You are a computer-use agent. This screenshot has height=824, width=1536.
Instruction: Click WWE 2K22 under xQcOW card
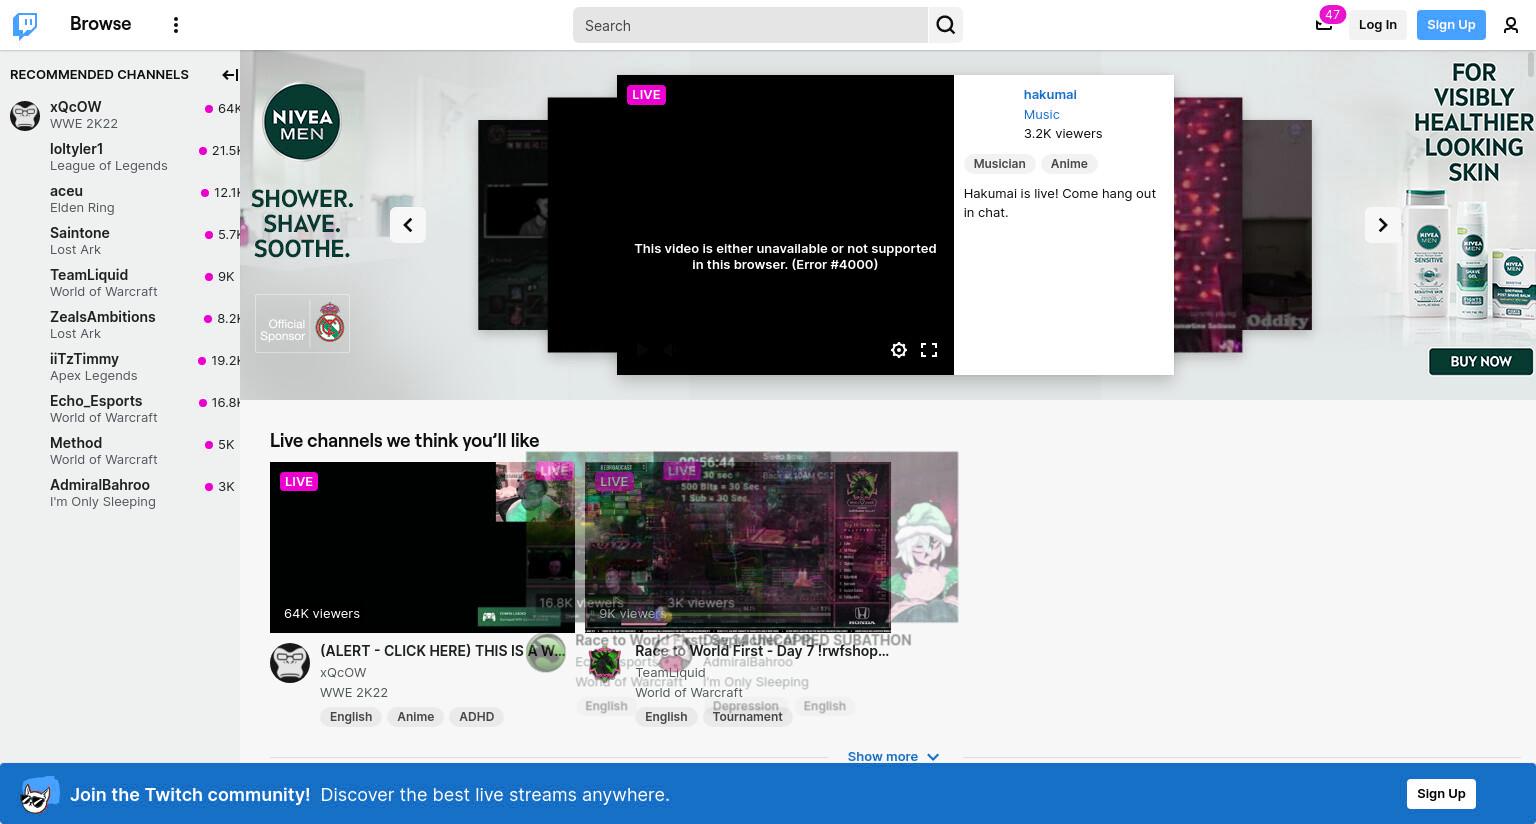click(x=354, y=693)
